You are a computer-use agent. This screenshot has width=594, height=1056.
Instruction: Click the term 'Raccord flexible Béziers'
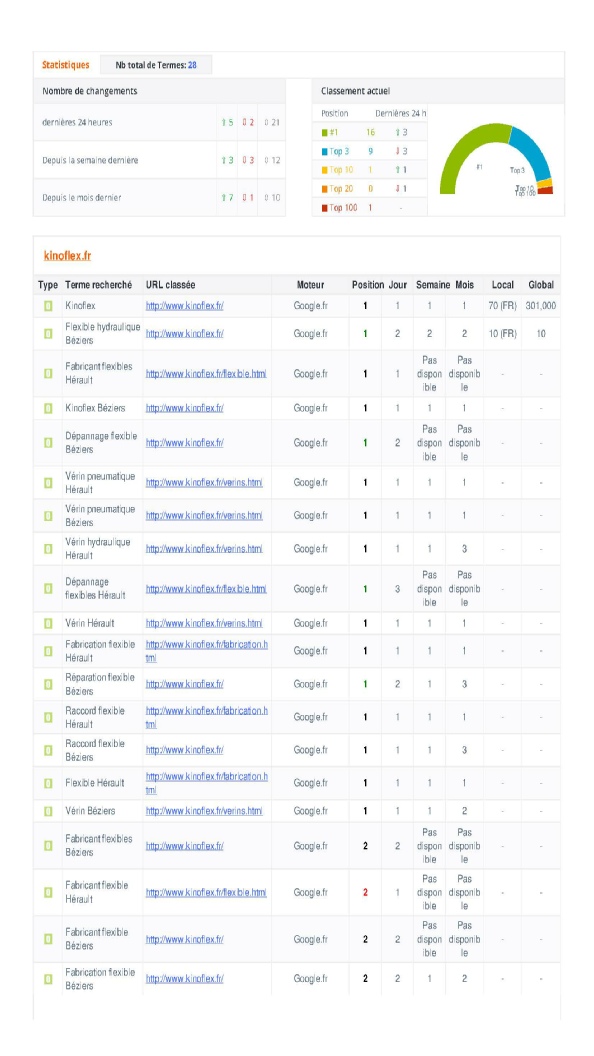95,750
